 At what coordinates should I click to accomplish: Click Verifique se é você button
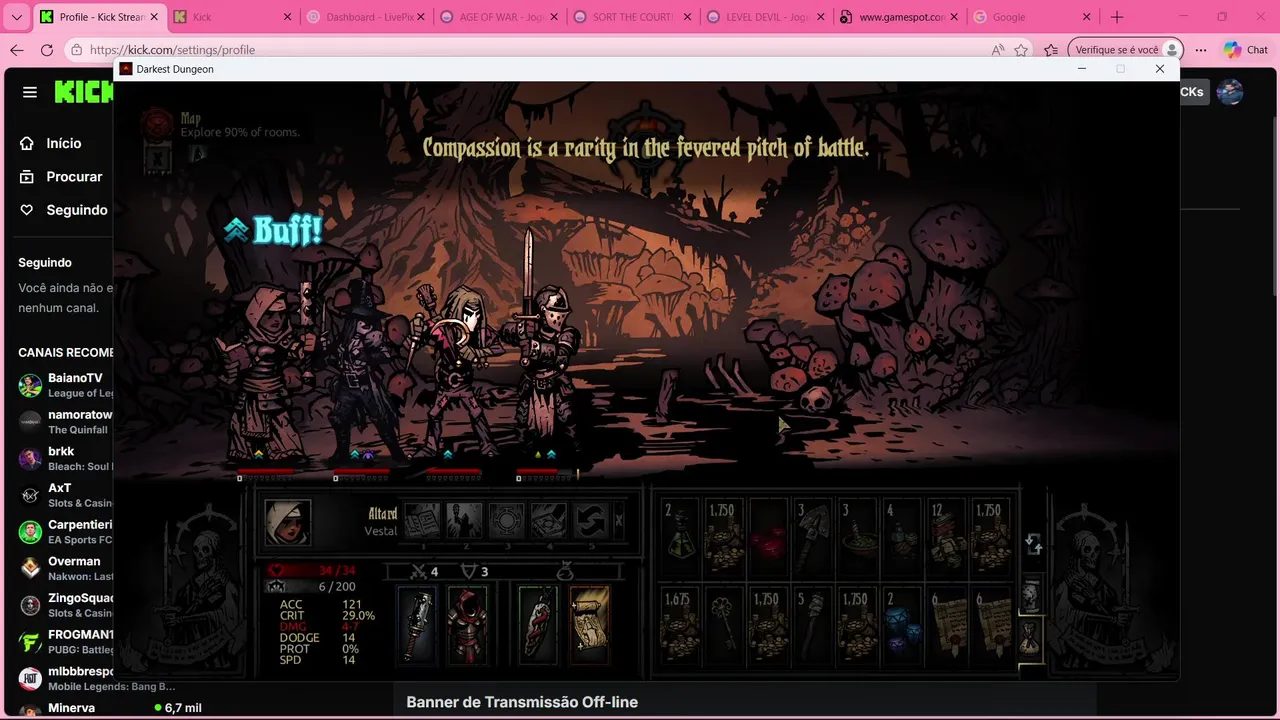click(1125, 50)
